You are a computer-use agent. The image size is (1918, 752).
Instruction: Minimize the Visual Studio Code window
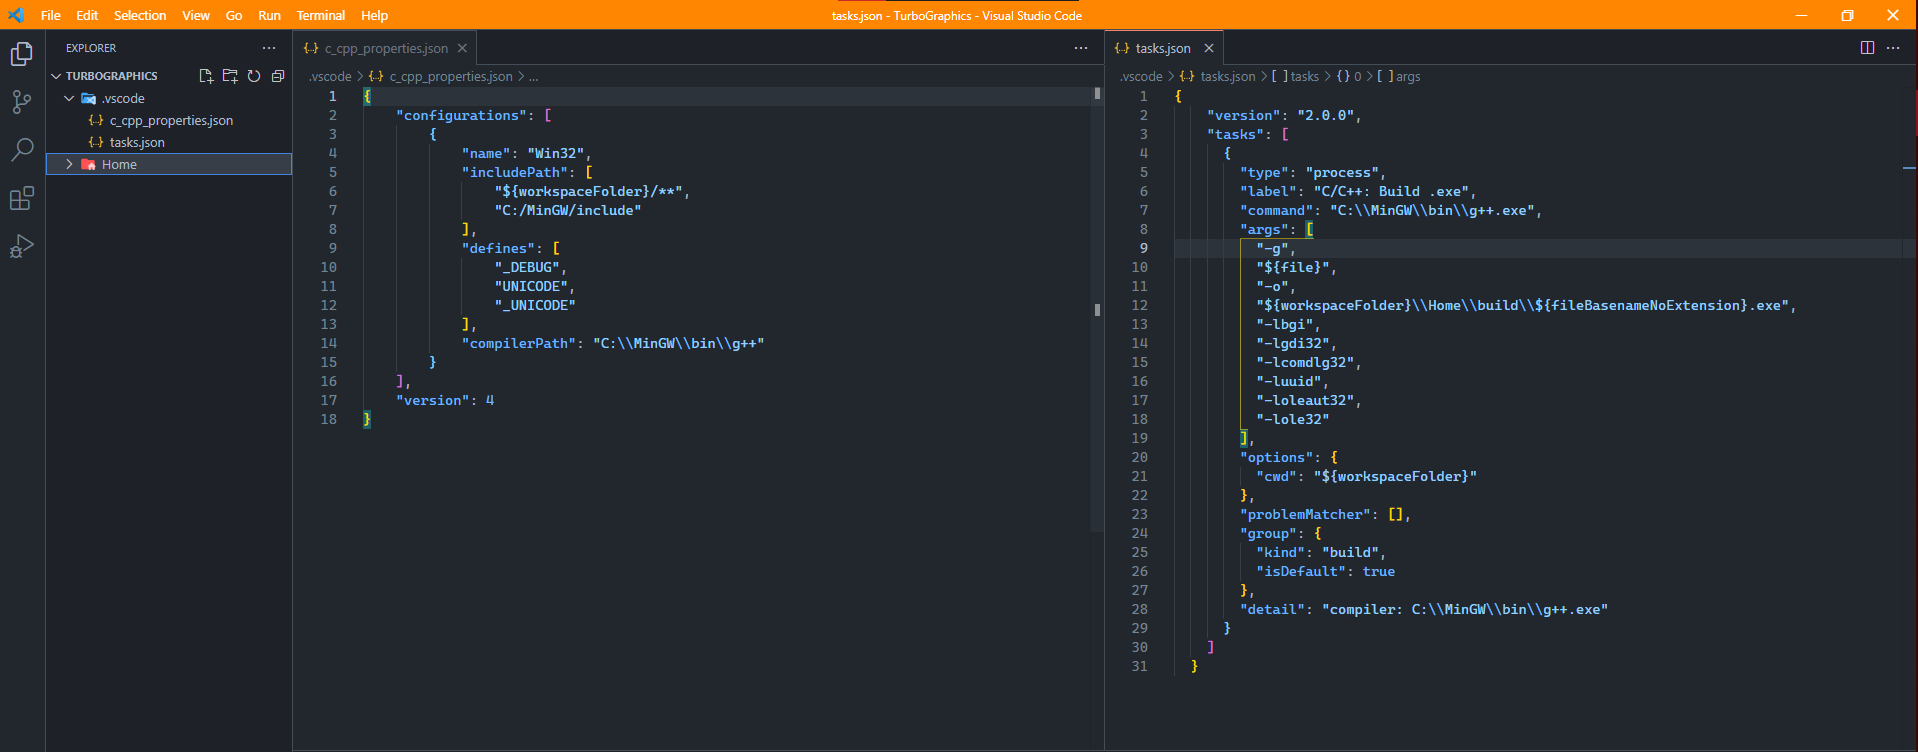[x=1801, y=15]
